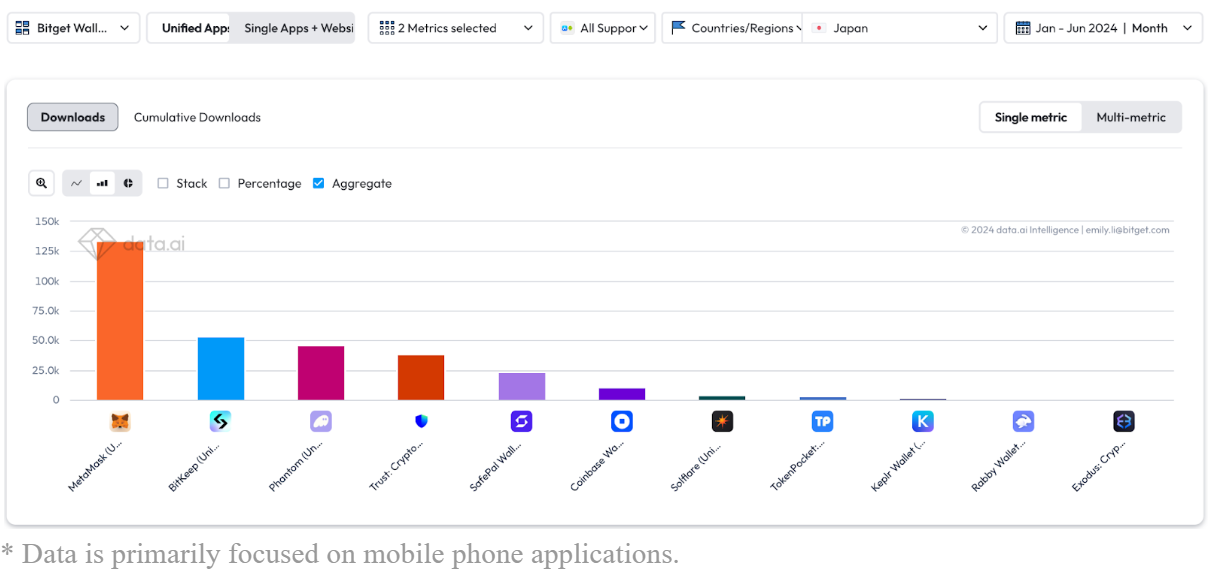Click the Keplr Wallet K icon
This screenshot has height=573, width=1212.
(923, 422)
